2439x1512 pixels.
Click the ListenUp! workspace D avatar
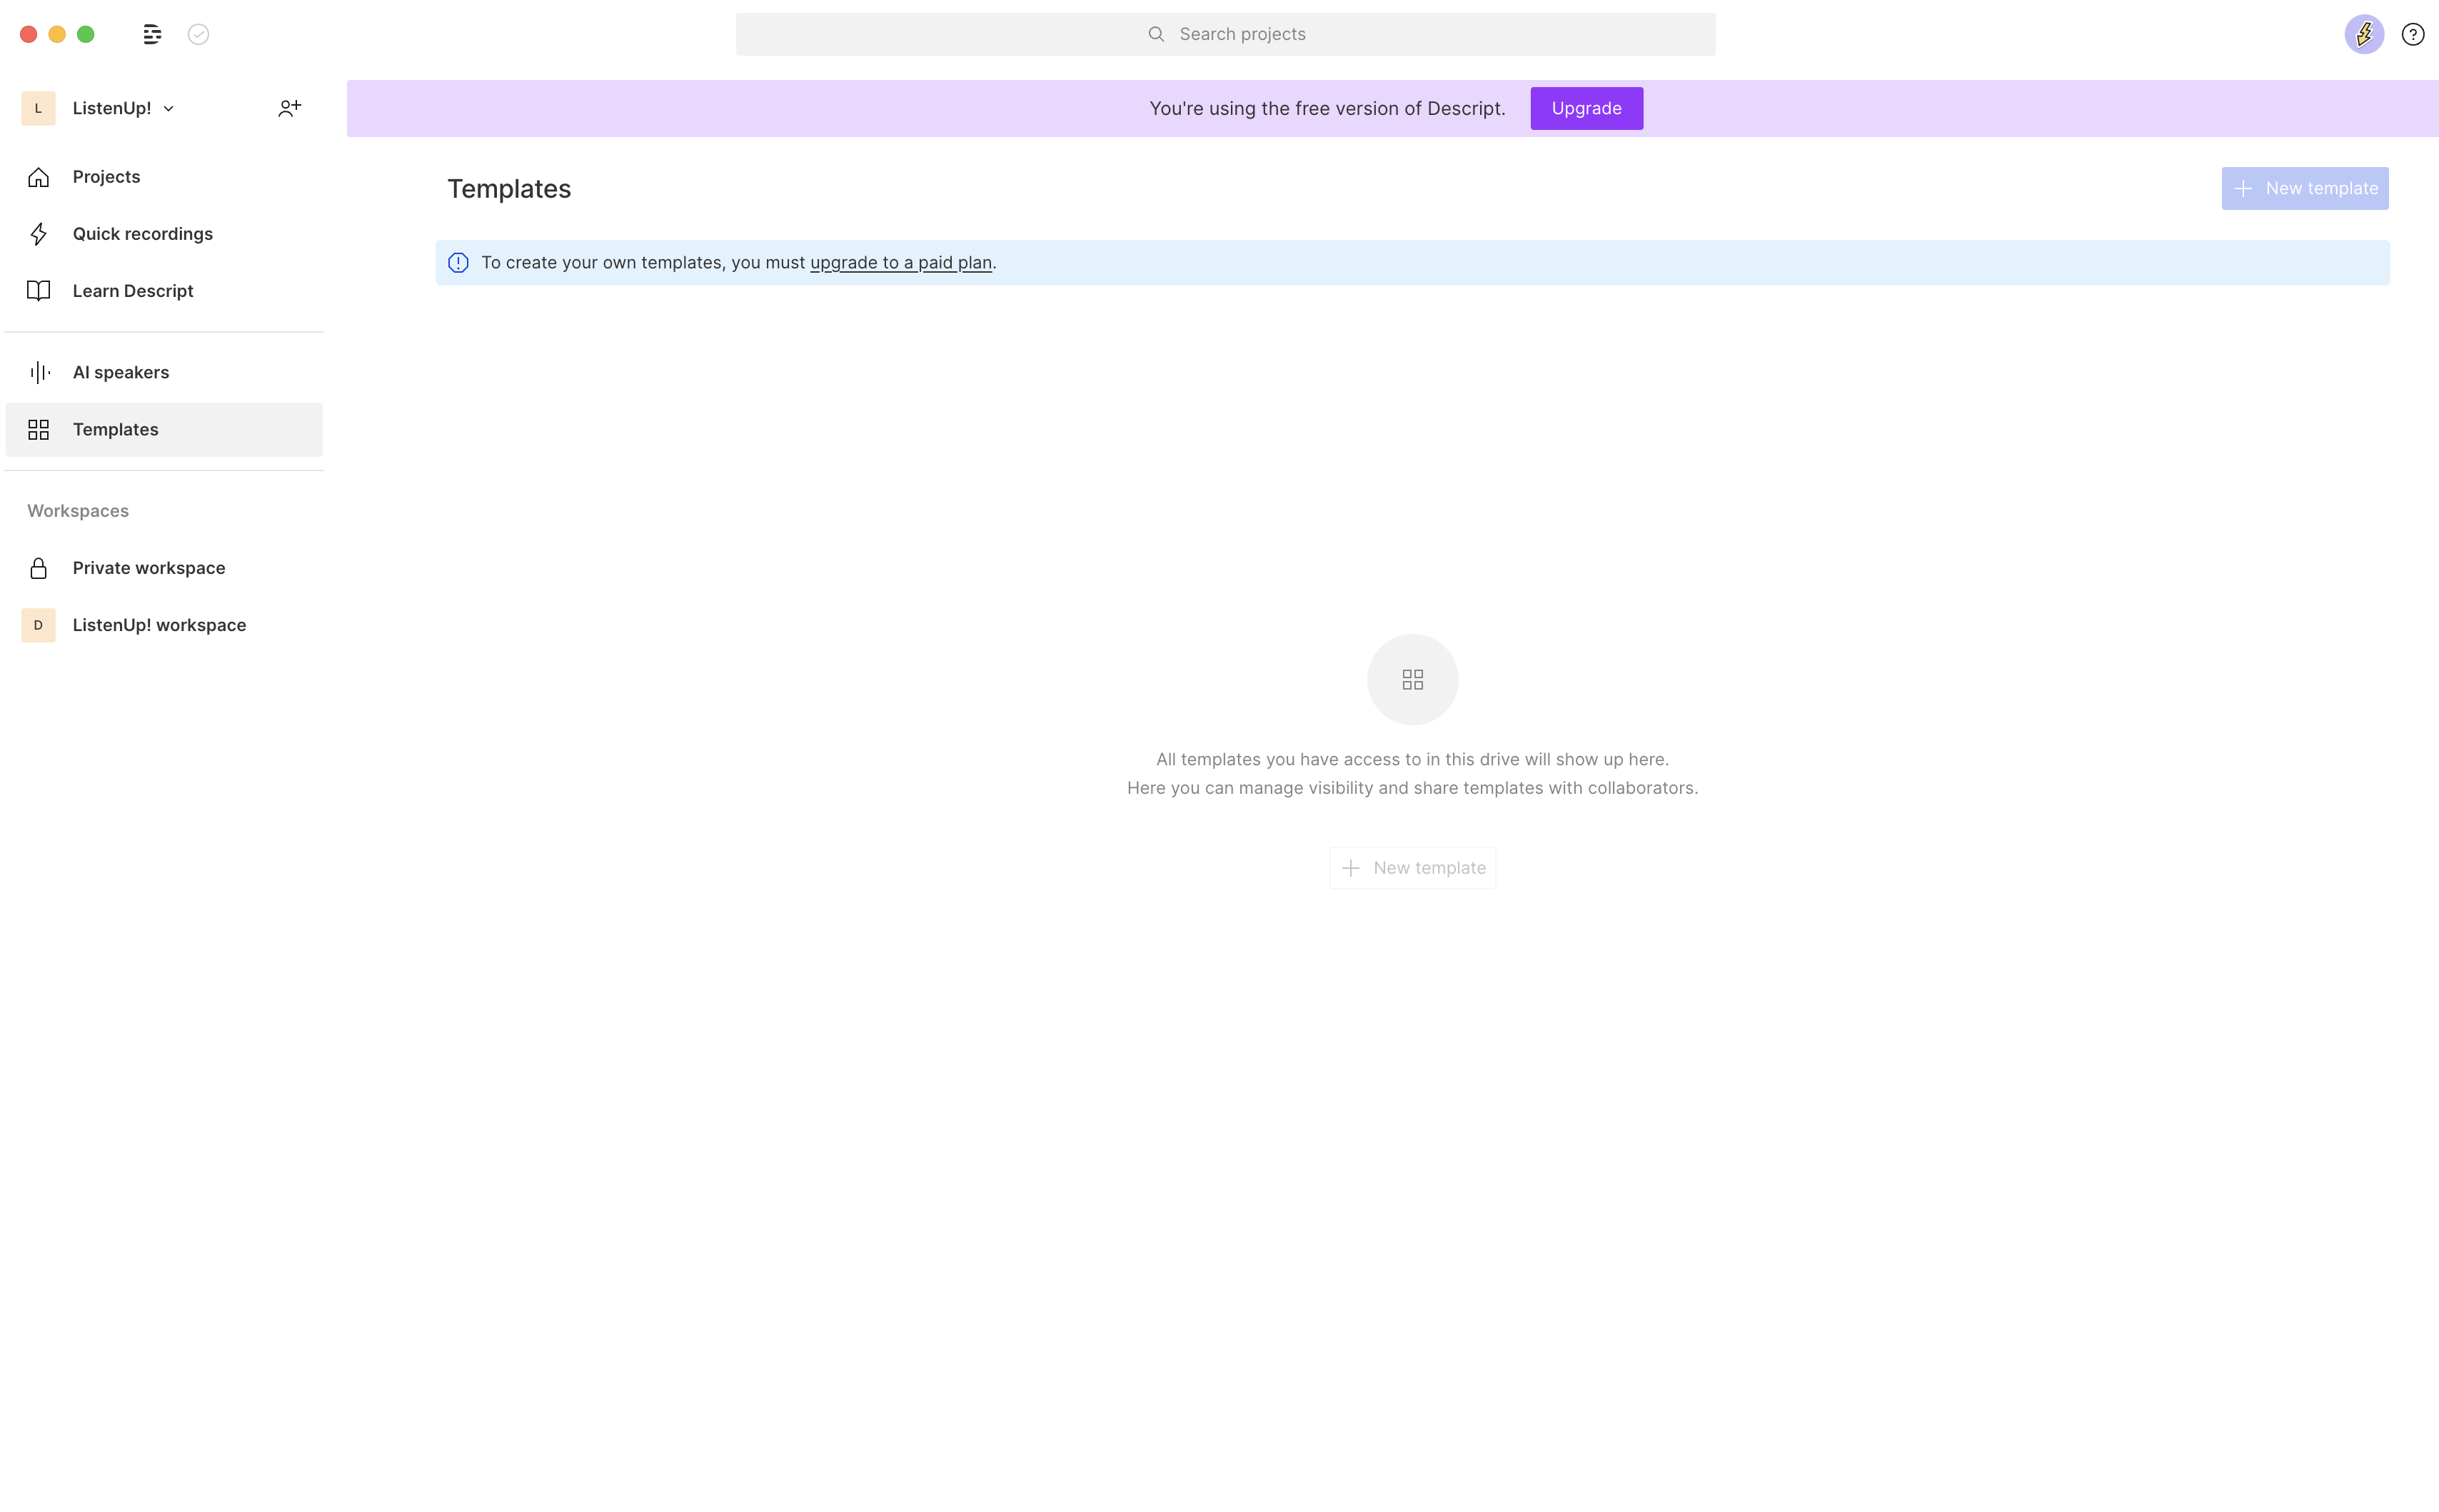pos(38,625)
